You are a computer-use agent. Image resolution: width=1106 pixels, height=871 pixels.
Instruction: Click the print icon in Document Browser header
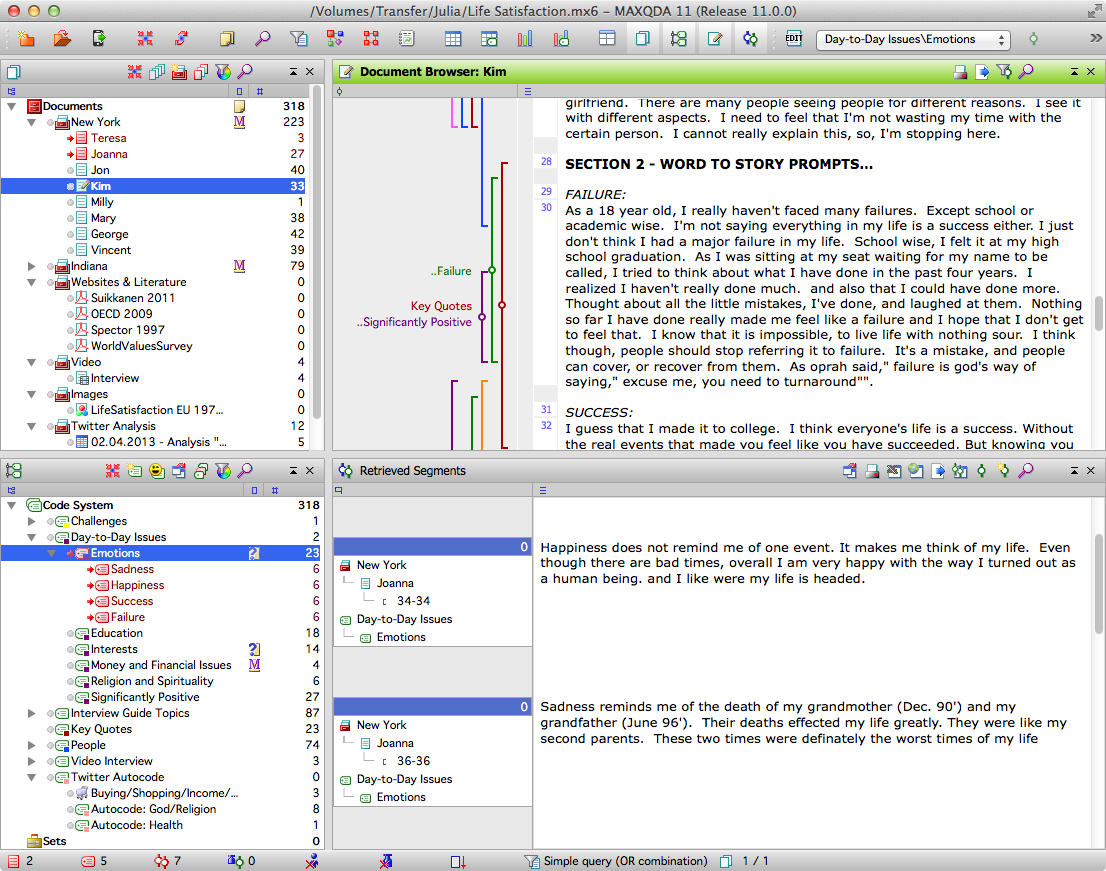[x=960, y=71]
